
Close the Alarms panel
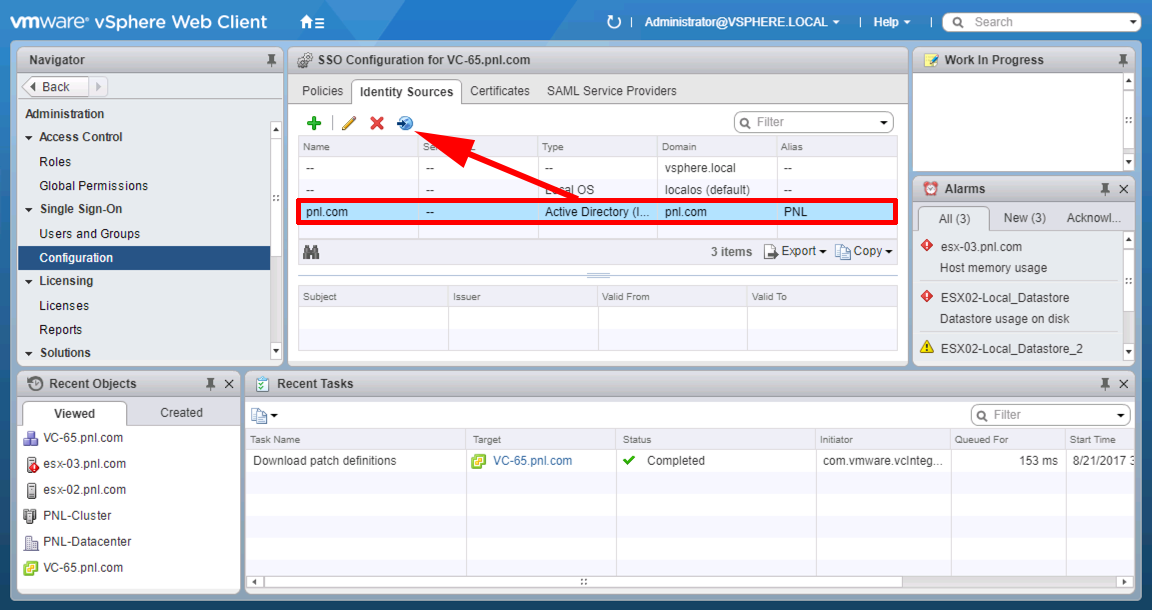[x=1123, y=189]
